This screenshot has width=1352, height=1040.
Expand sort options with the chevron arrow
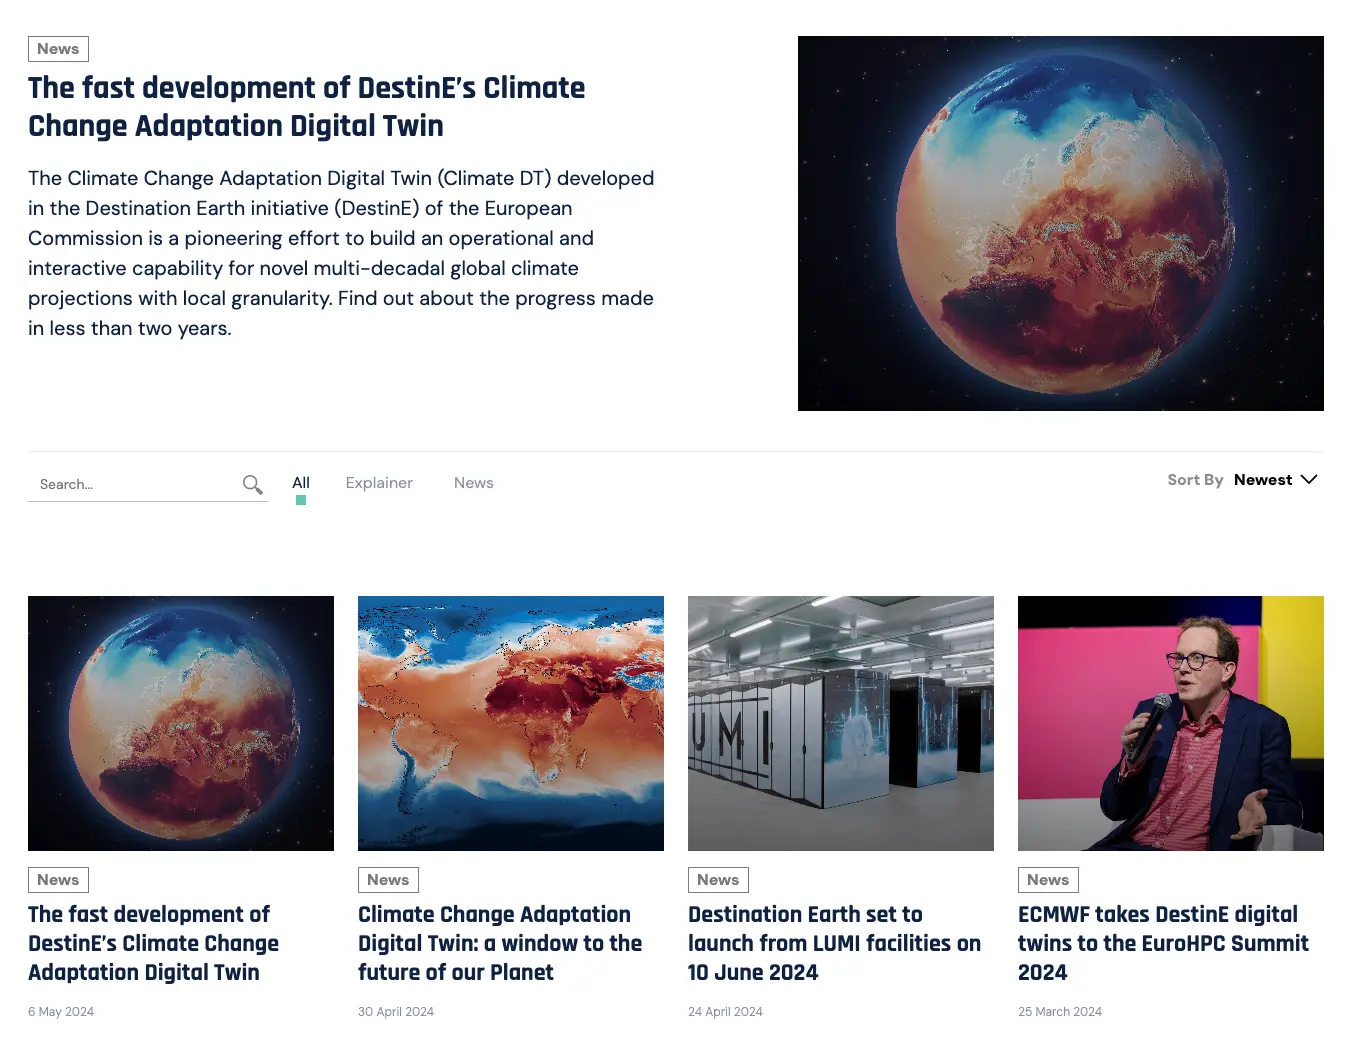click(1308, 480)
